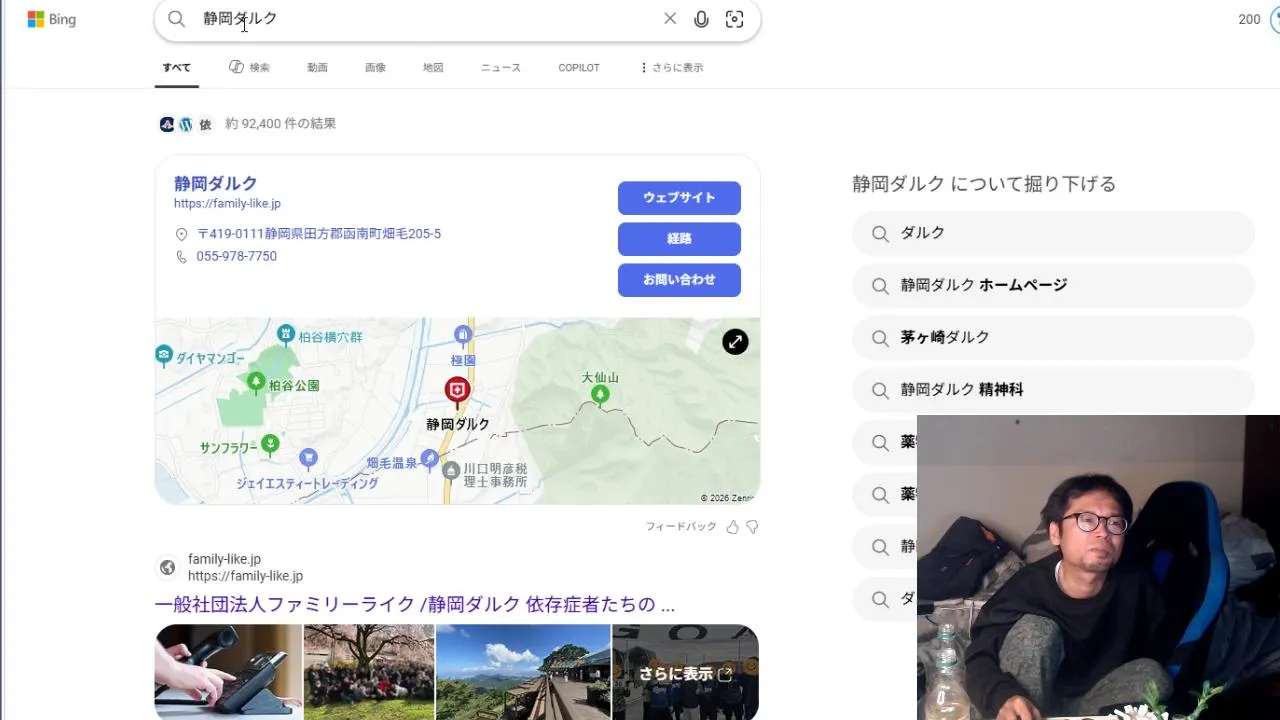Click the rewards points 200 indicator
1280x720 pixels.
click(x=1249, y=19)
